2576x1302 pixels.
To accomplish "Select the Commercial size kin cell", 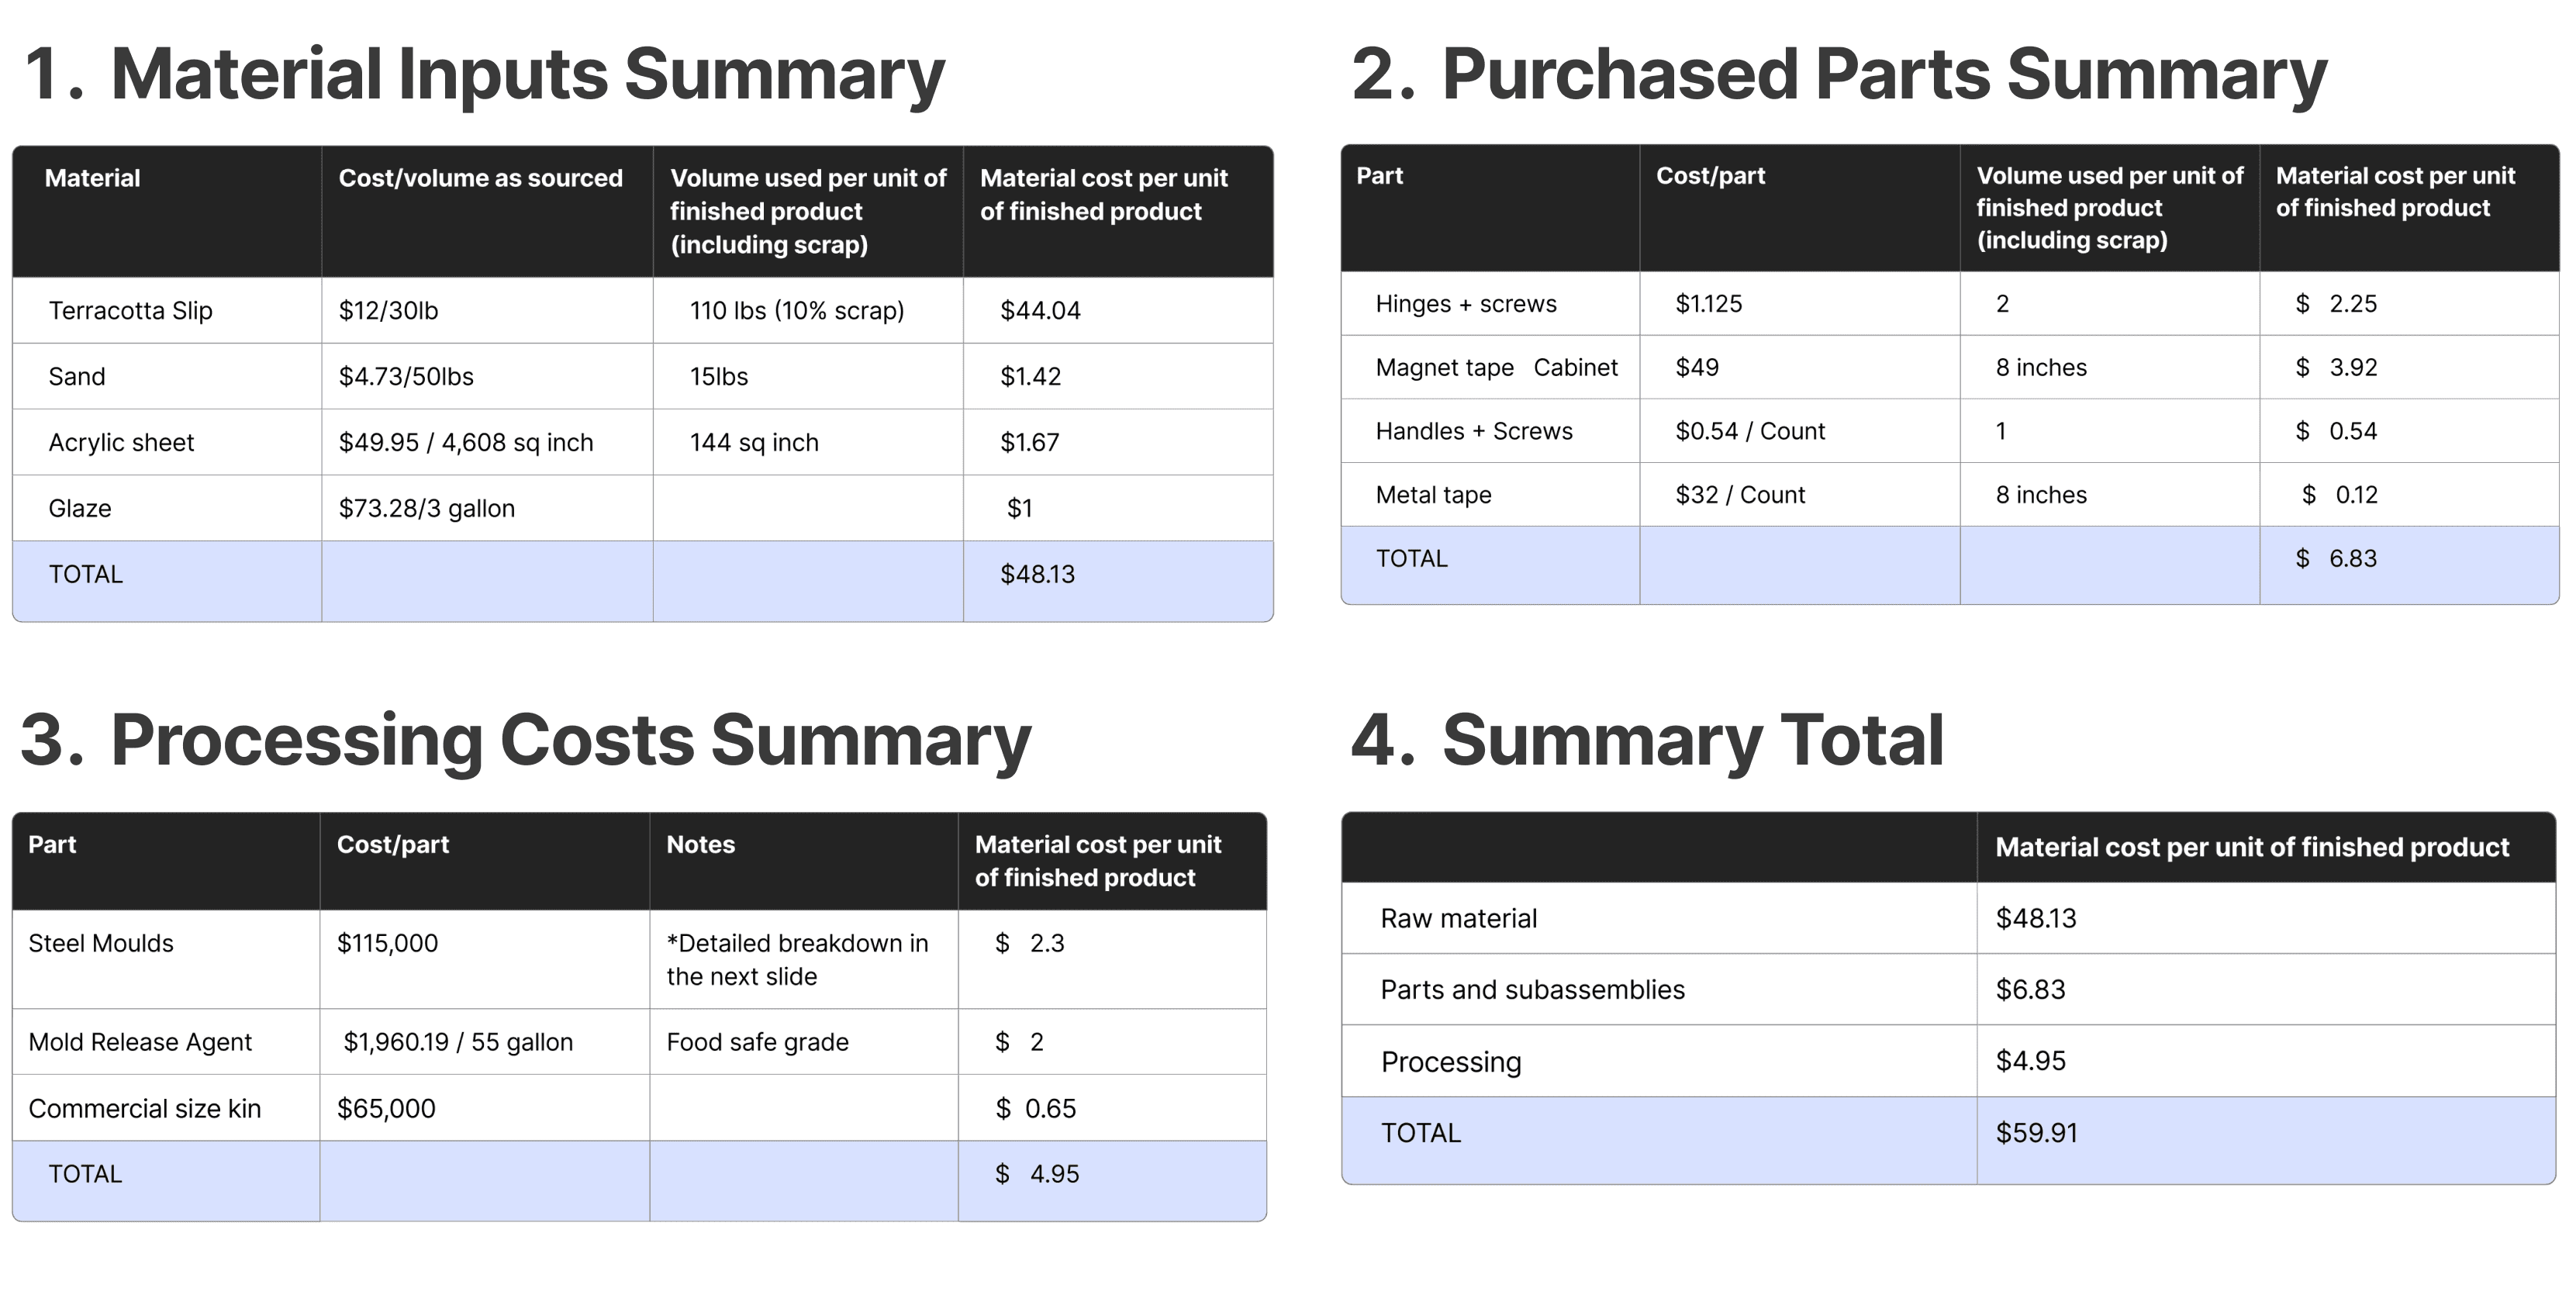I will (x=145, y=1109).
